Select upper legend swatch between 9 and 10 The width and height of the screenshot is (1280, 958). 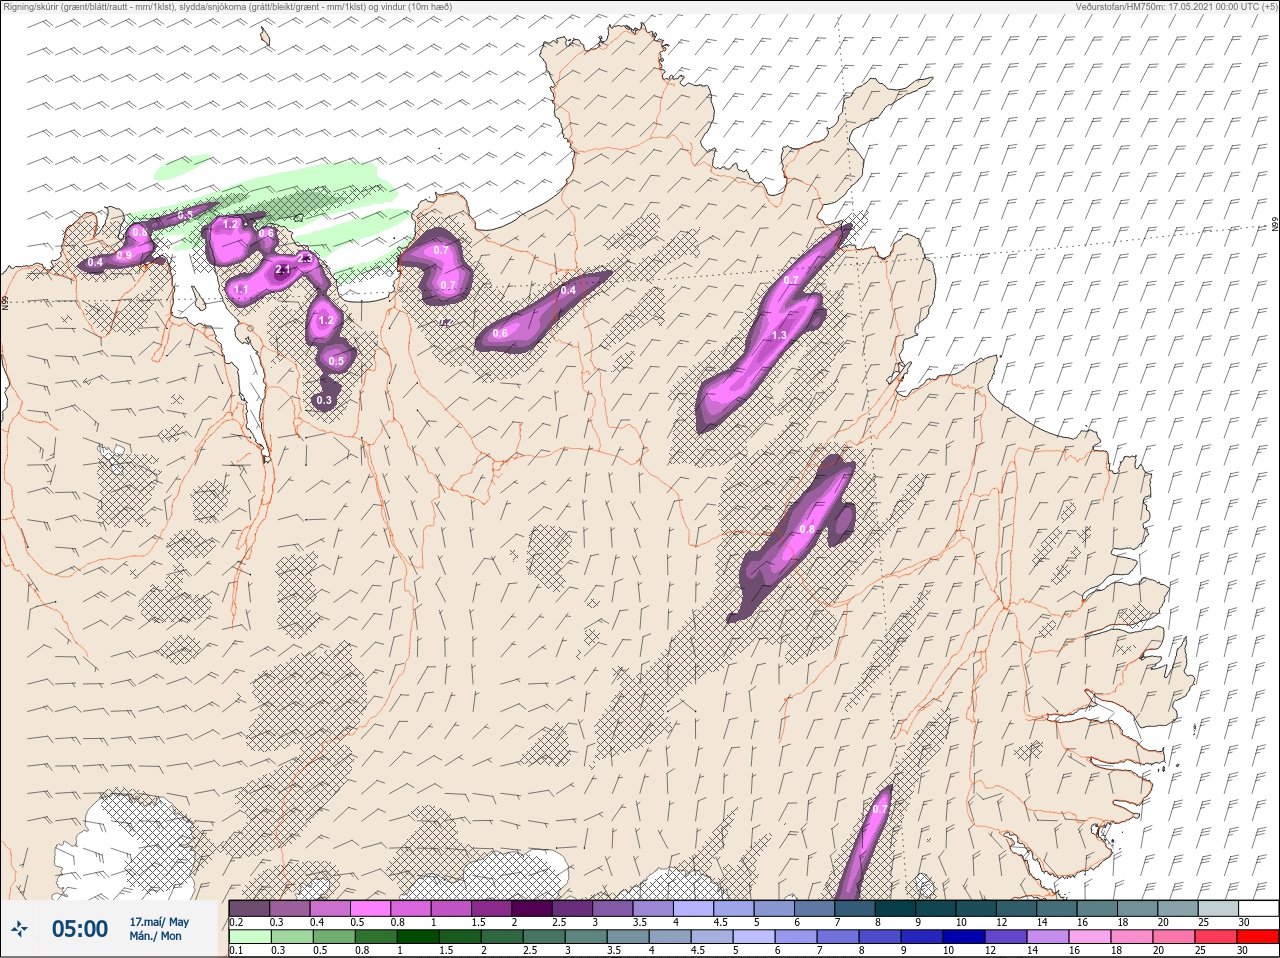[x=937, y=908]
